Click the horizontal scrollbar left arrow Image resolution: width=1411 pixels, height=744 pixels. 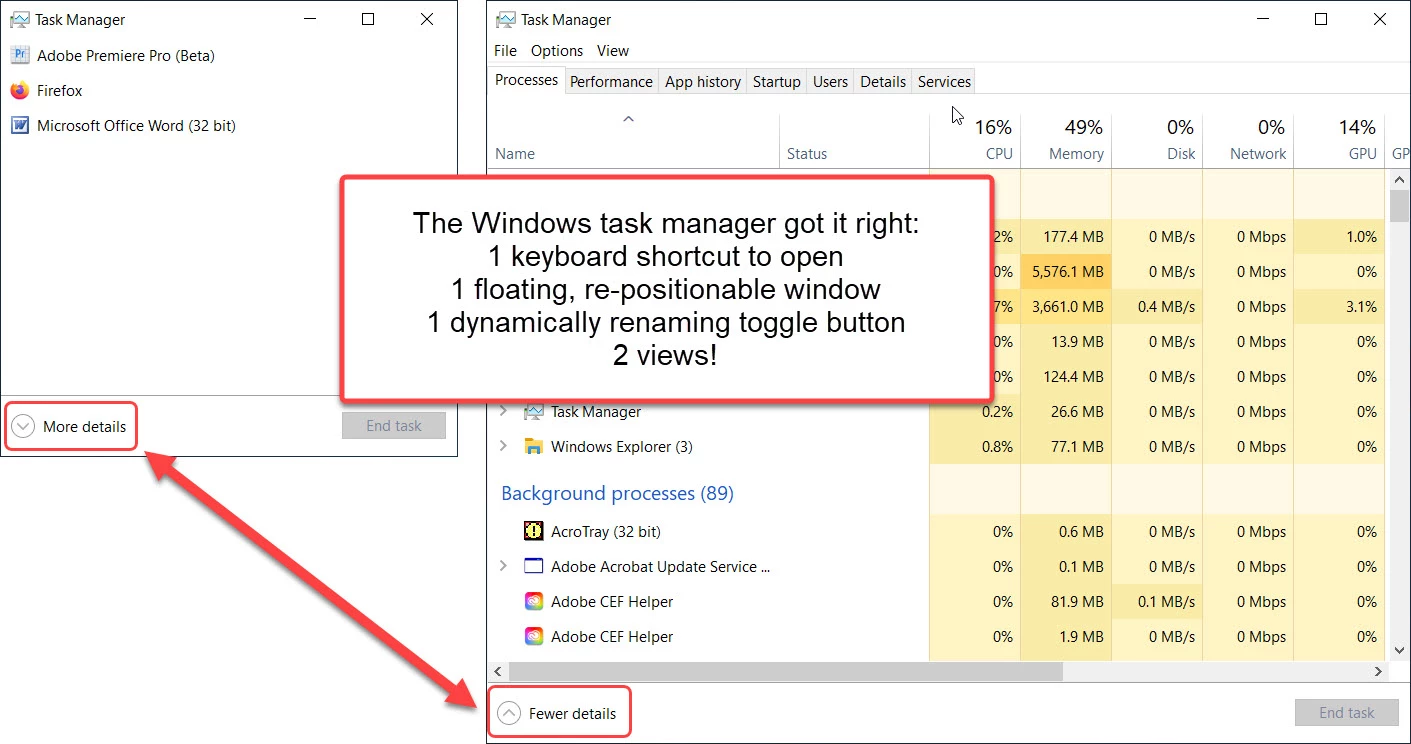498,672
